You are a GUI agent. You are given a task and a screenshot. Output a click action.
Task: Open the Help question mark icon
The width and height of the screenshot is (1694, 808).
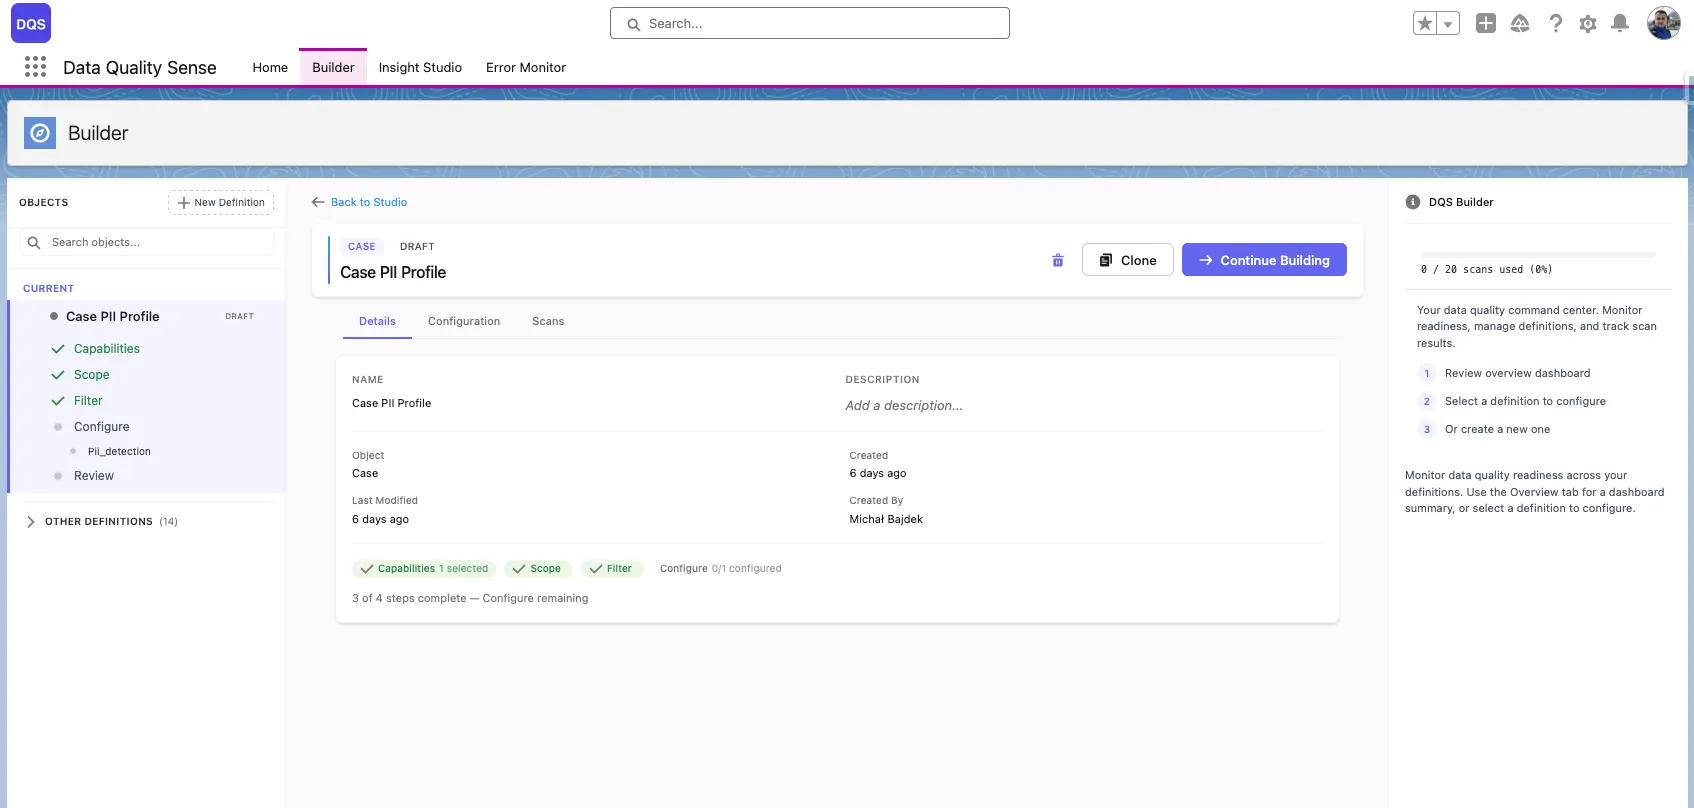[x=1555, y=23]
